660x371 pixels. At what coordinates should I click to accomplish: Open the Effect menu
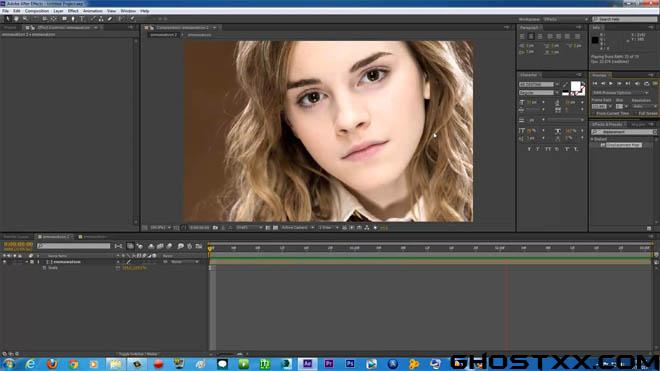pos(73,11)
